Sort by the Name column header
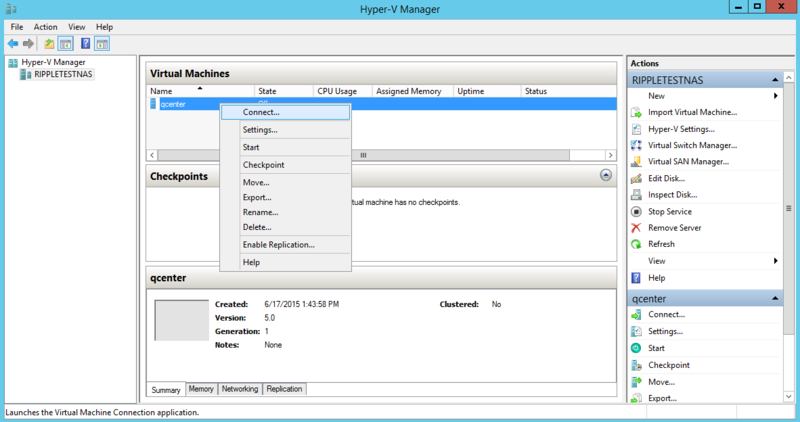The height and width of the screenshot is (422, 800). click(x=200, y=91)
